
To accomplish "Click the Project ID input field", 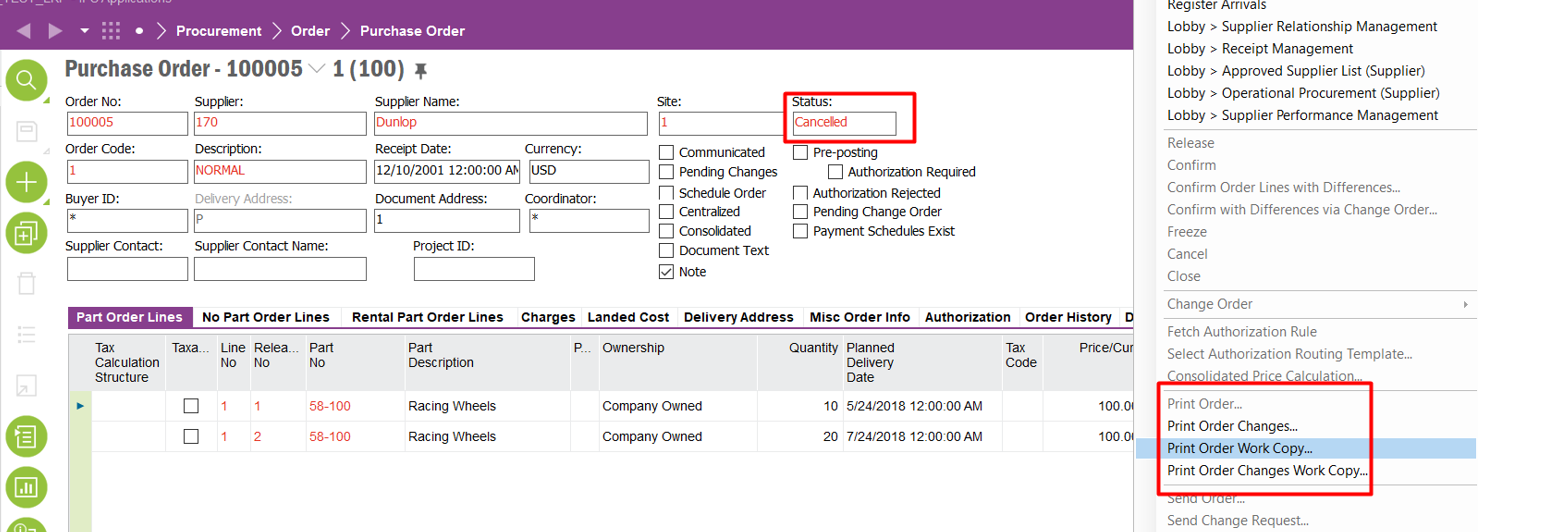I will click(x=474, y=268).
